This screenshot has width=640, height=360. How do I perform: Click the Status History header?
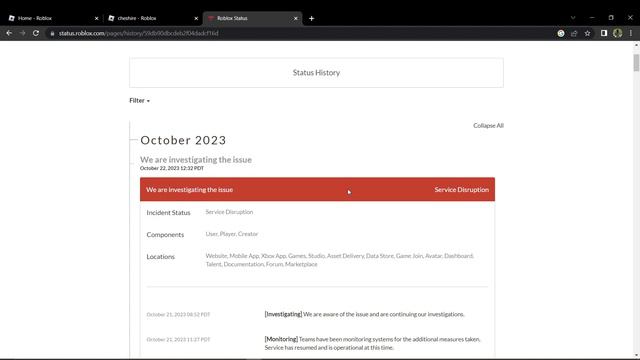(316, 73)
